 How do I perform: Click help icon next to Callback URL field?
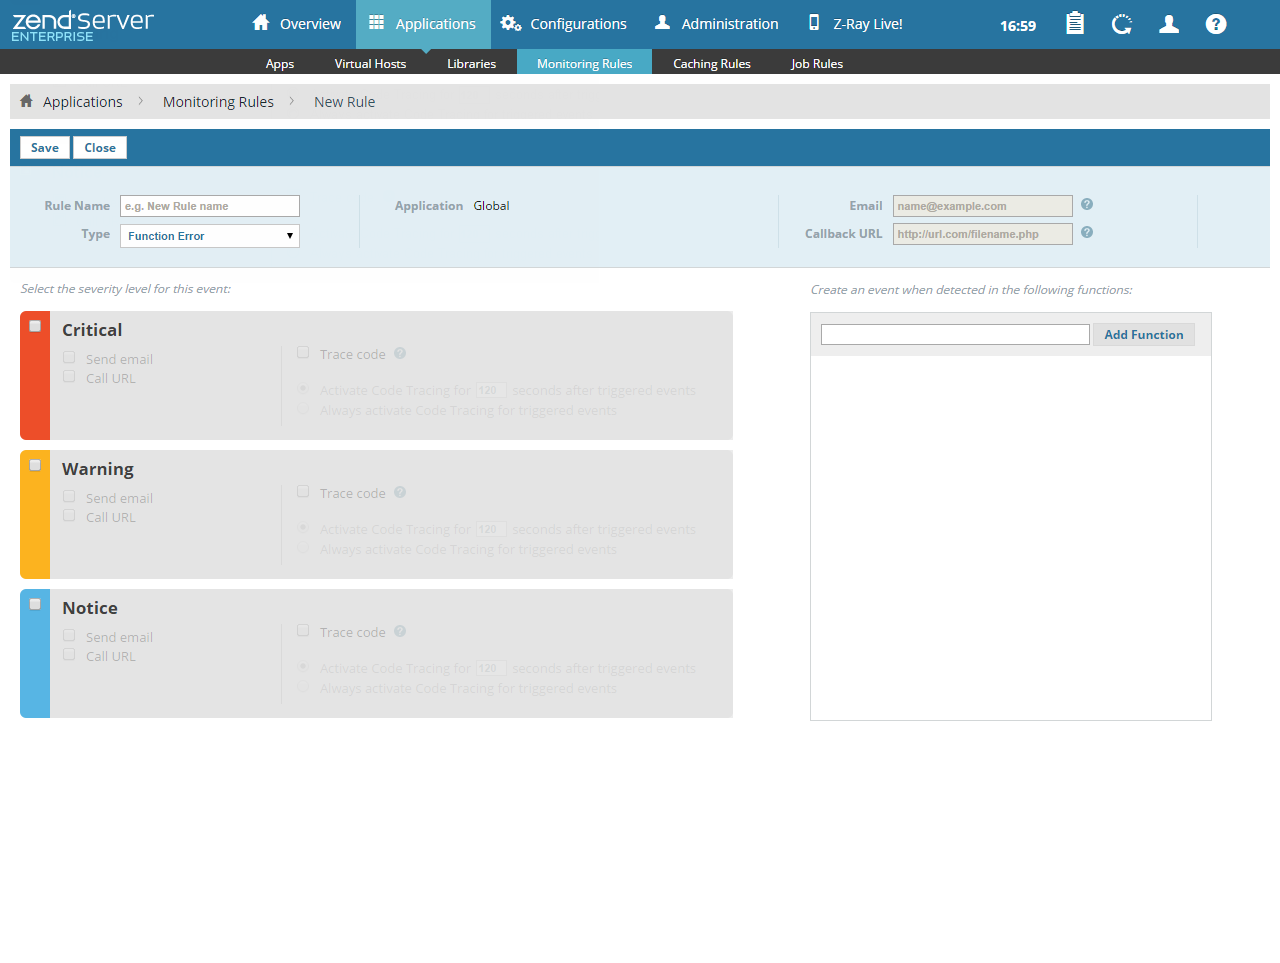pyautogui.click(x=1087, y=232)
